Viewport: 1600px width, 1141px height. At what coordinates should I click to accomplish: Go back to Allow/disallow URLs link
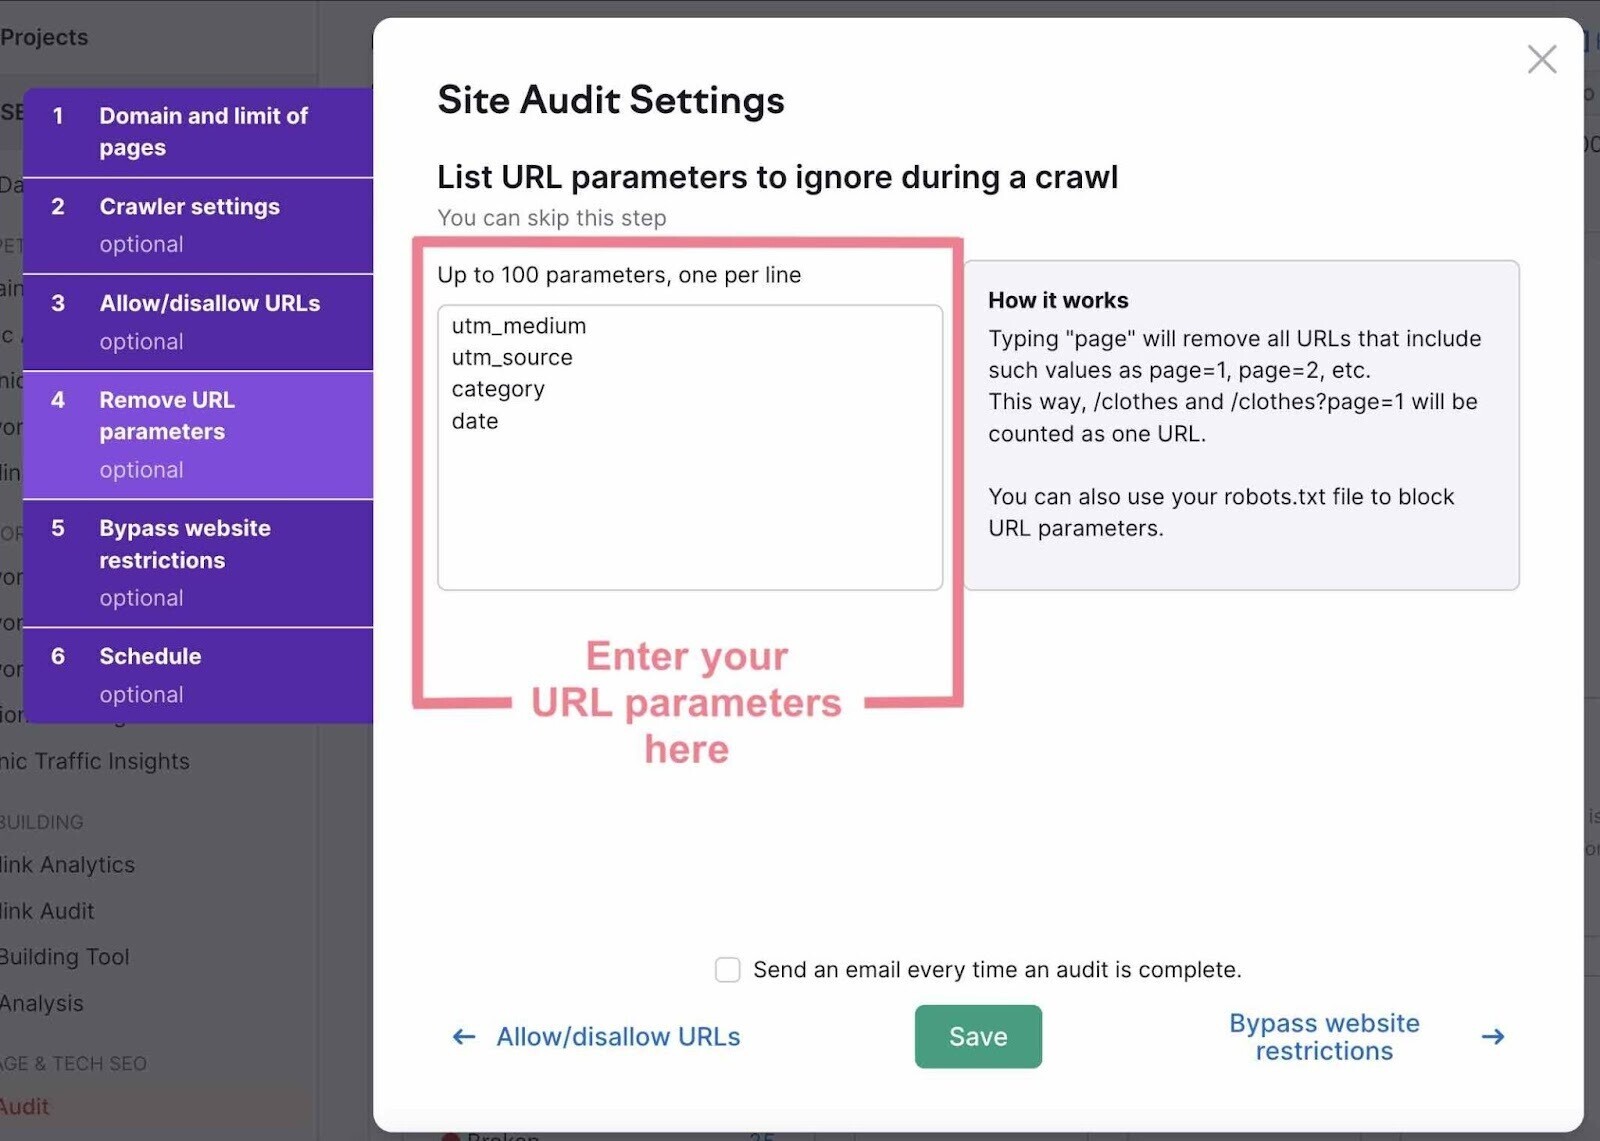[x=618, y=1037]
